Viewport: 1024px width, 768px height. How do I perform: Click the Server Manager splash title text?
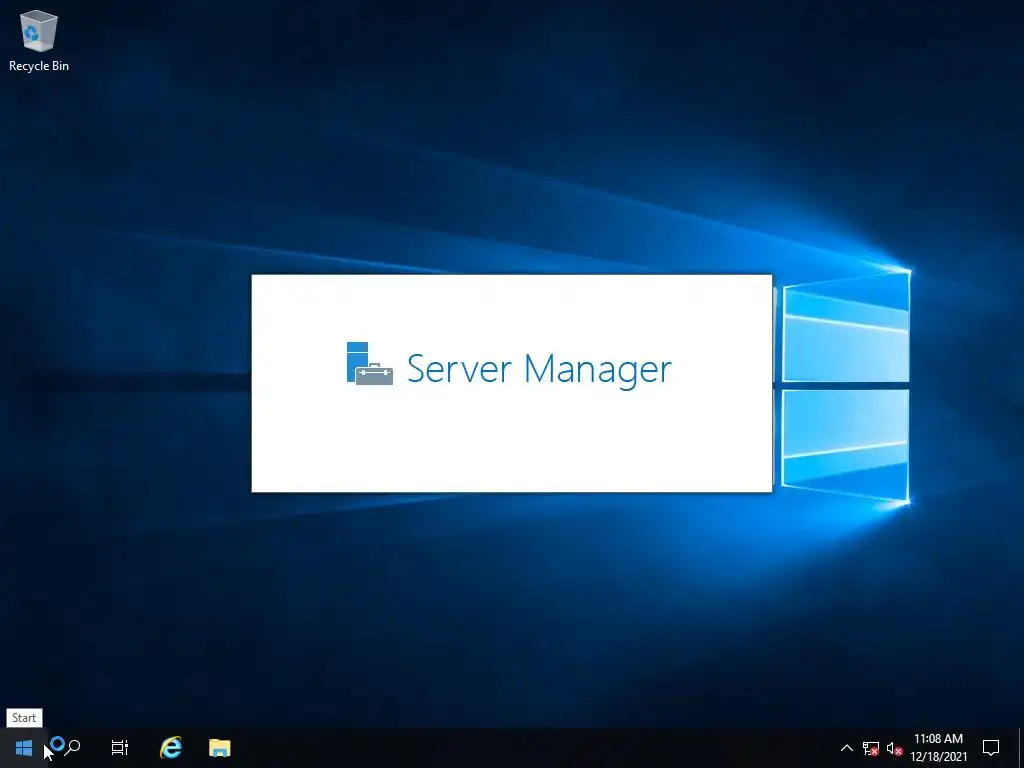539,369
